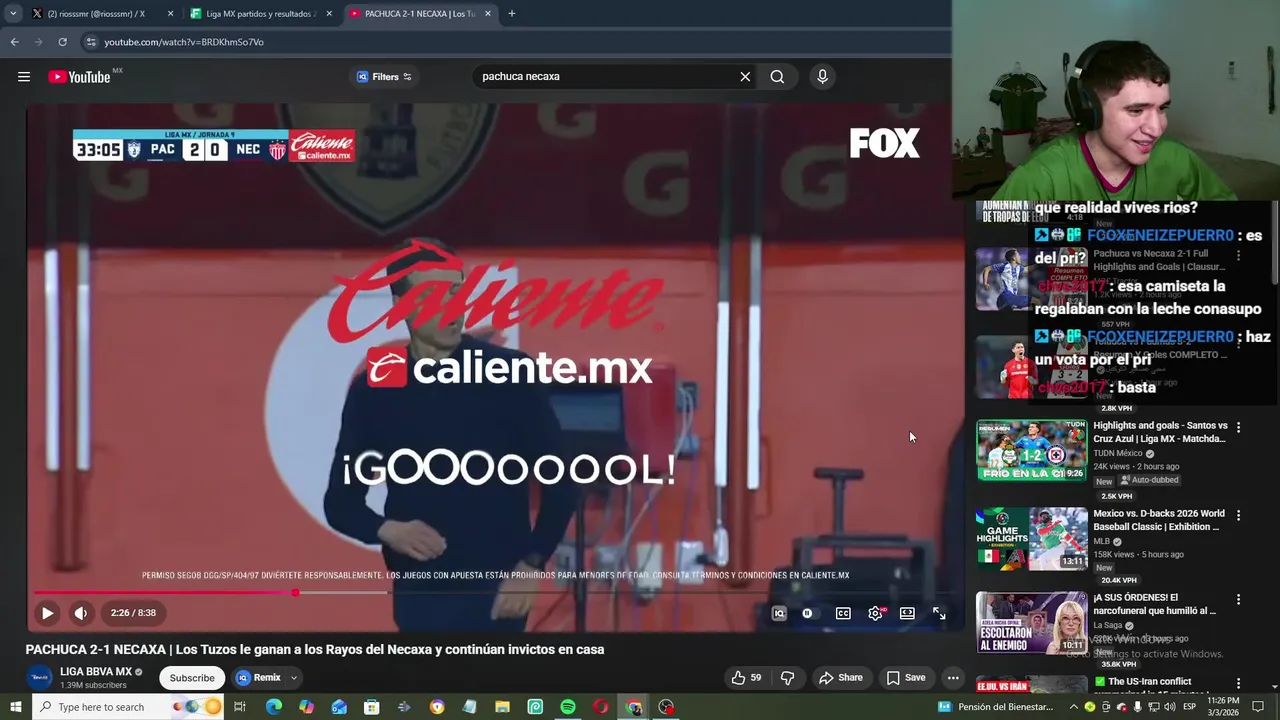This screenshot has height=720, width=1280.
Task: View site information icon in the address bar
Action: coord(91,42)
